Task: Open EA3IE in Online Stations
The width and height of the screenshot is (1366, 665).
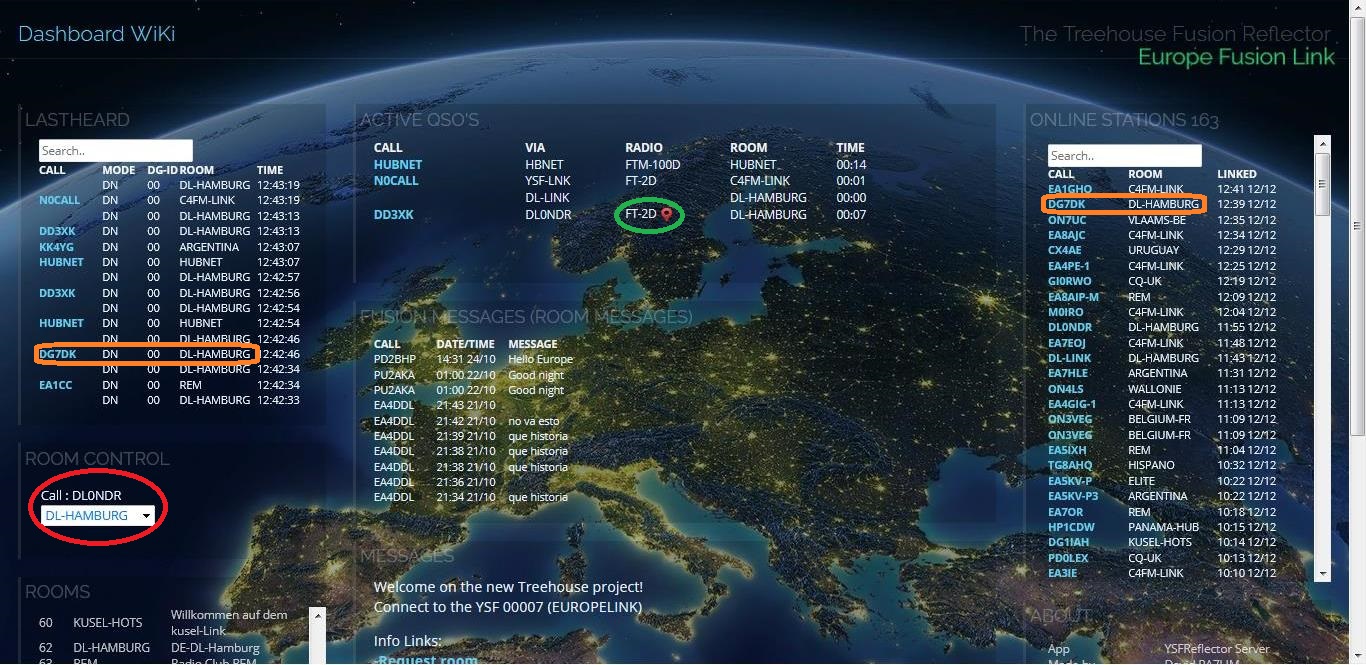Action: click(1063, 573)
